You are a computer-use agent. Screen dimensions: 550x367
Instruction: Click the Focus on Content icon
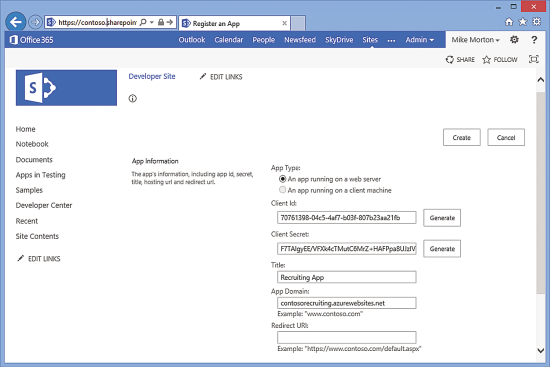coord(534,59)
